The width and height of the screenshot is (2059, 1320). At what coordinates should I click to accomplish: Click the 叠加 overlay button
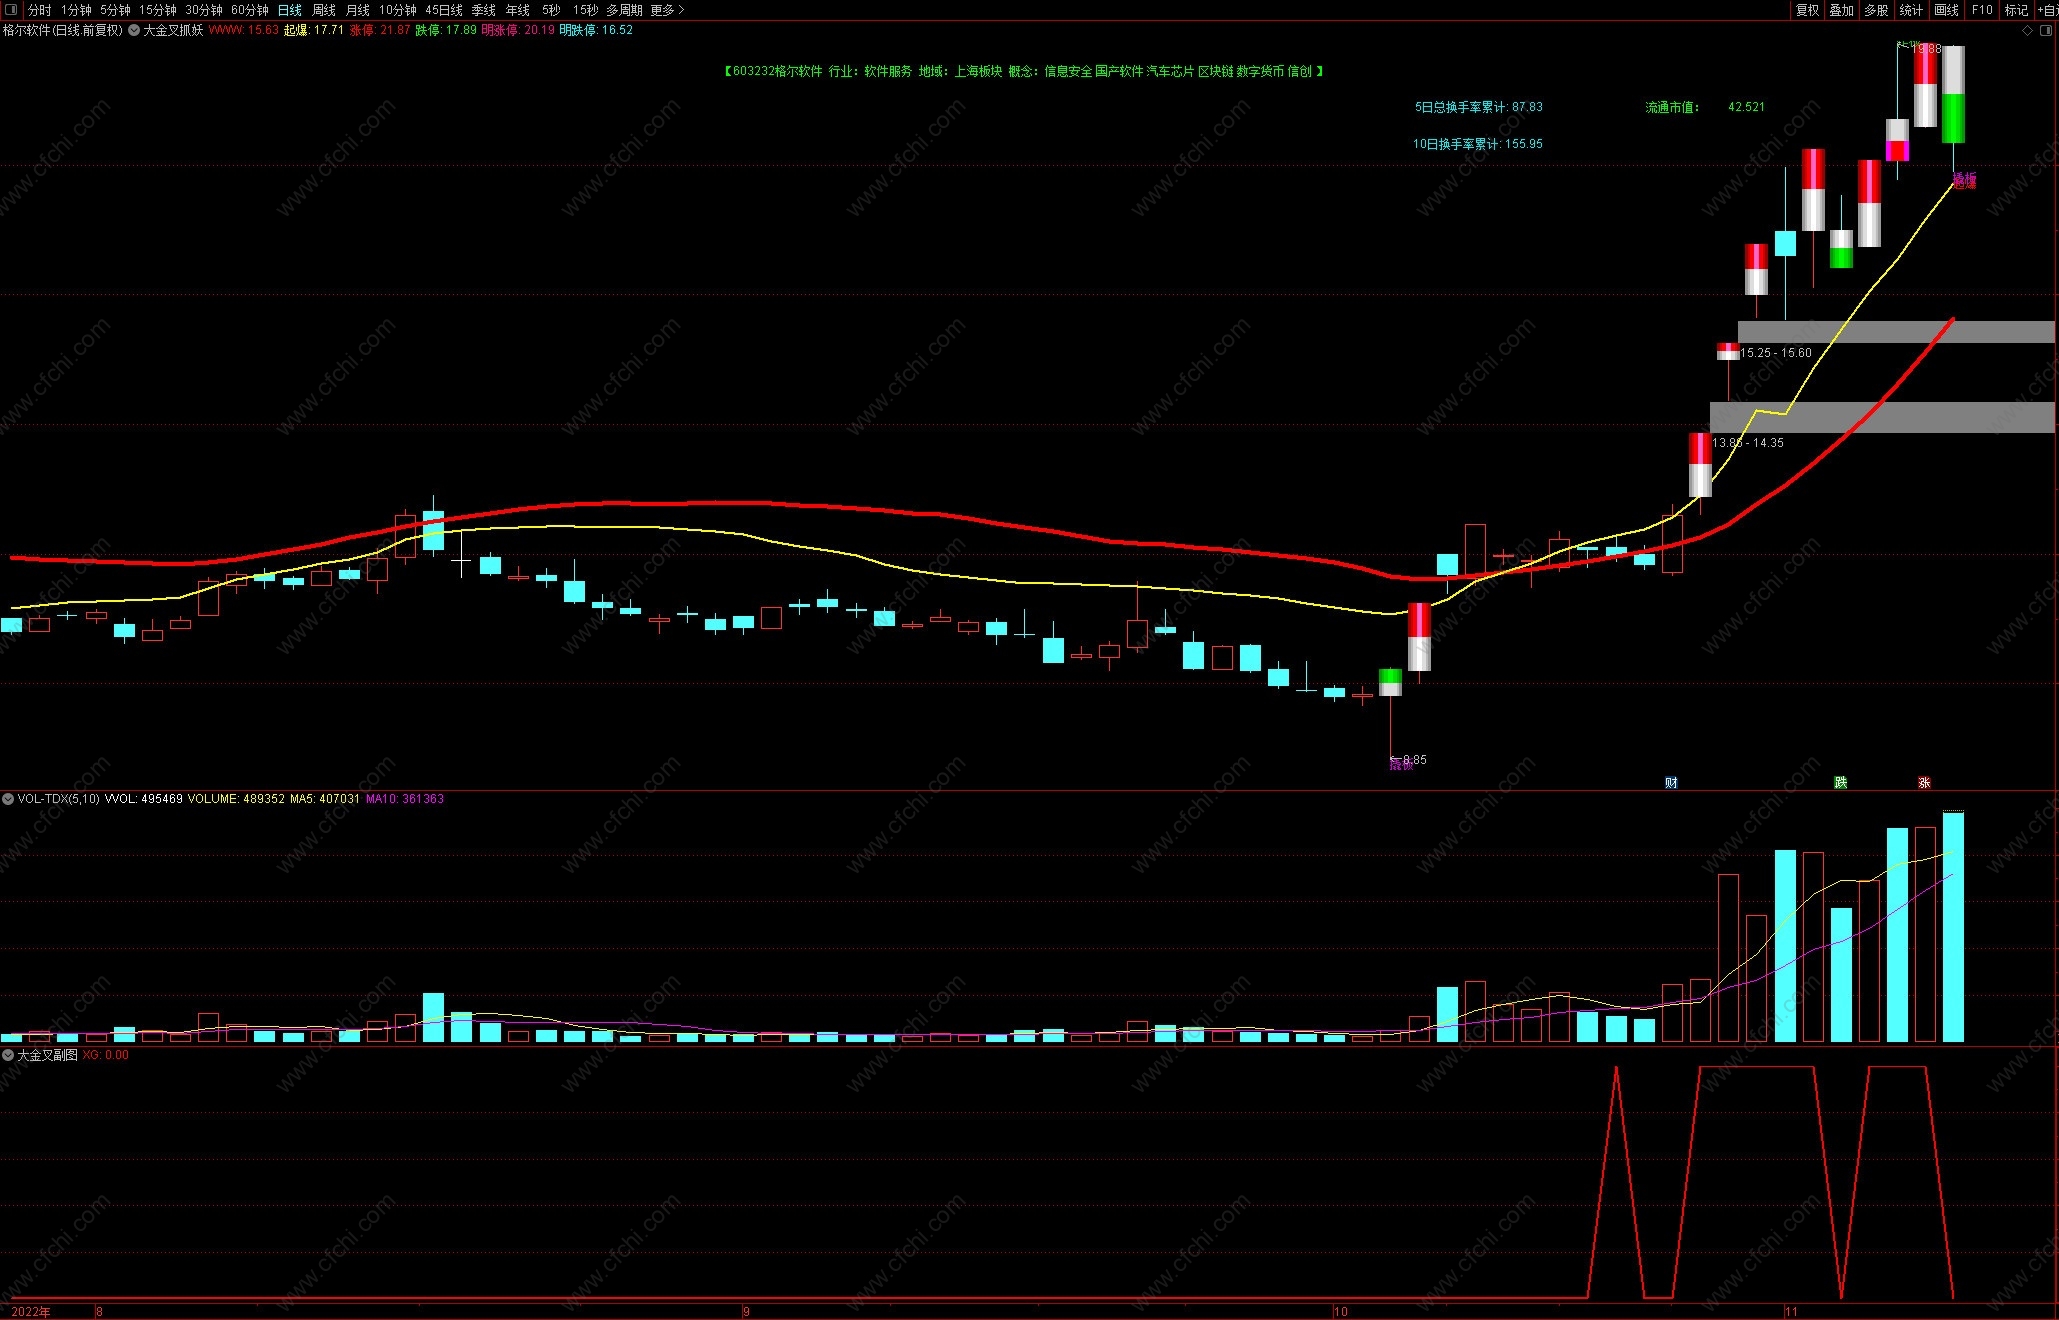pos(1841,10)
